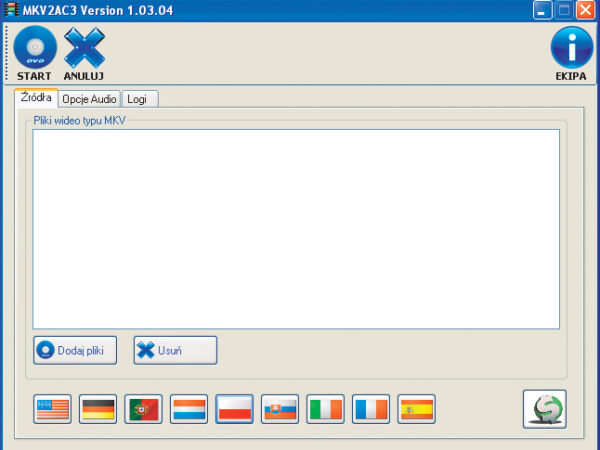Open the Opcje Audio tab
This screenshot has width=600, height=450.
click(90, 99)
